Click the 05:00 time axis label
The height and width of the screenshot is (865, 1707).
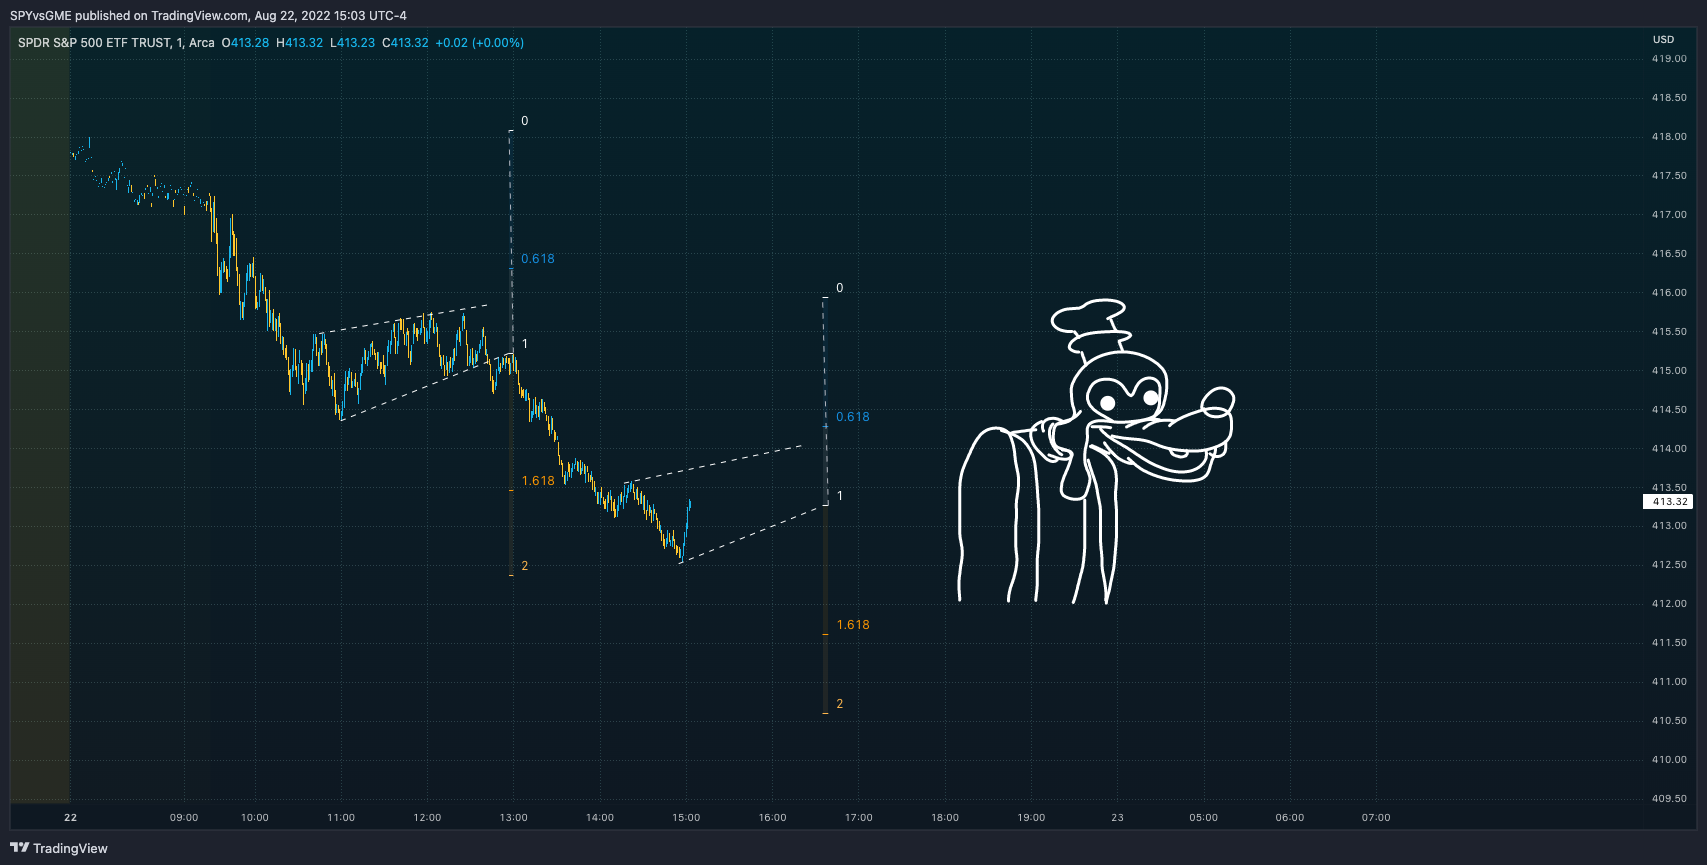point(1204,818)
